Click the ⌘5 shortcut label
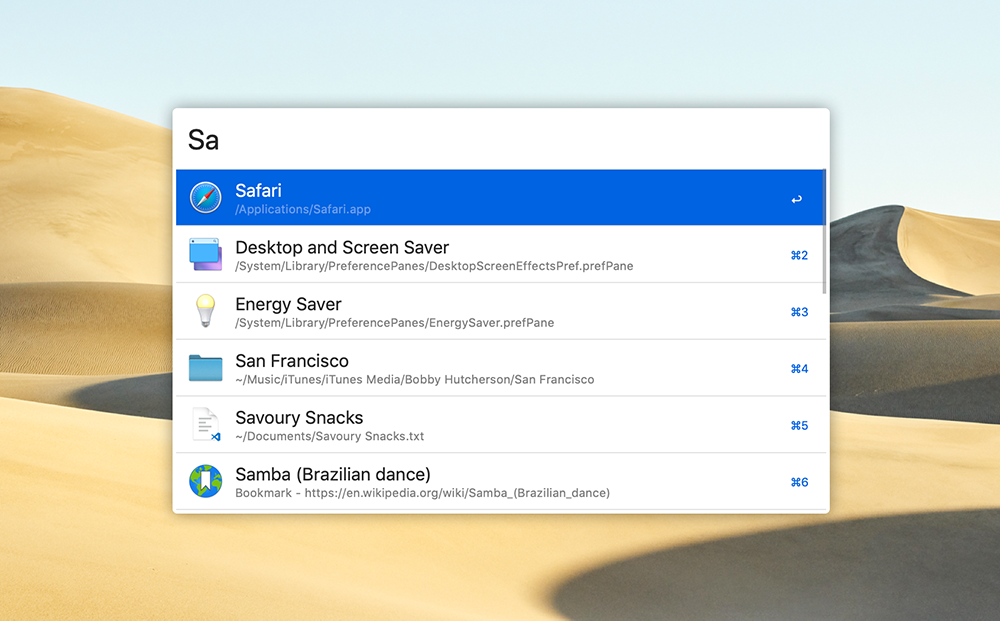The image size is (1000, 621). point(799,425)
